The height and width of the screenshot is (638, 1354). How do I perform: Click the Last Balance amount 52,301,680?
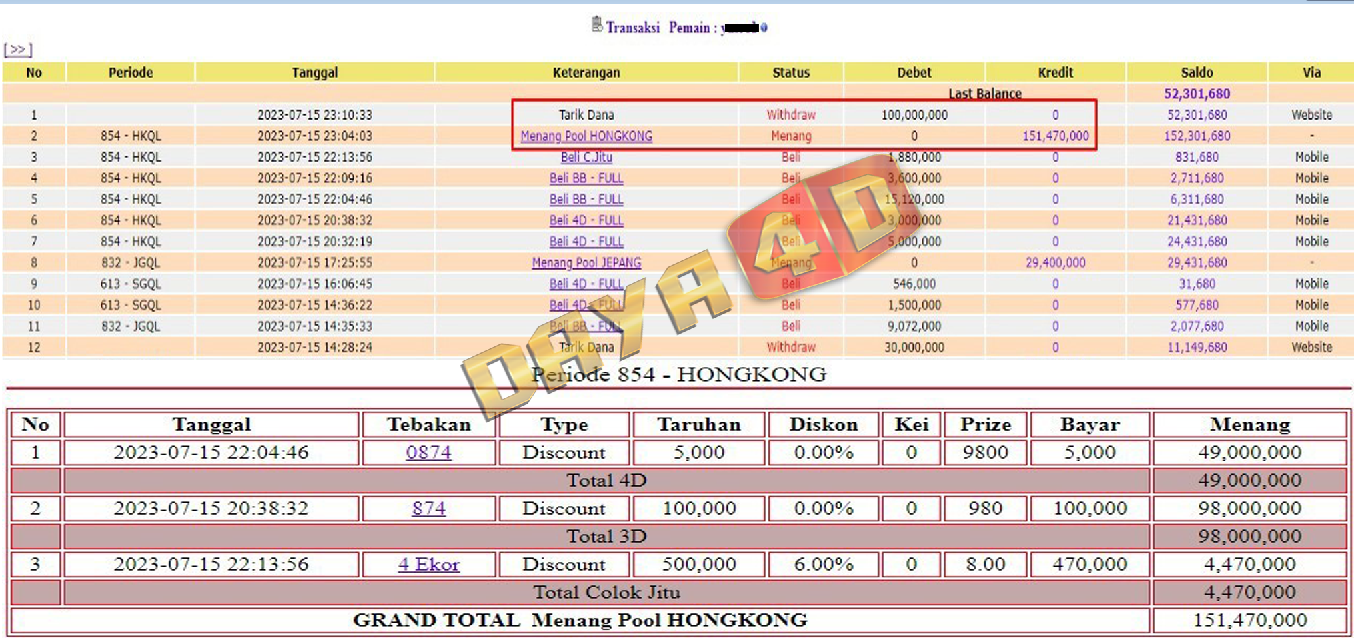point(1196,94)
